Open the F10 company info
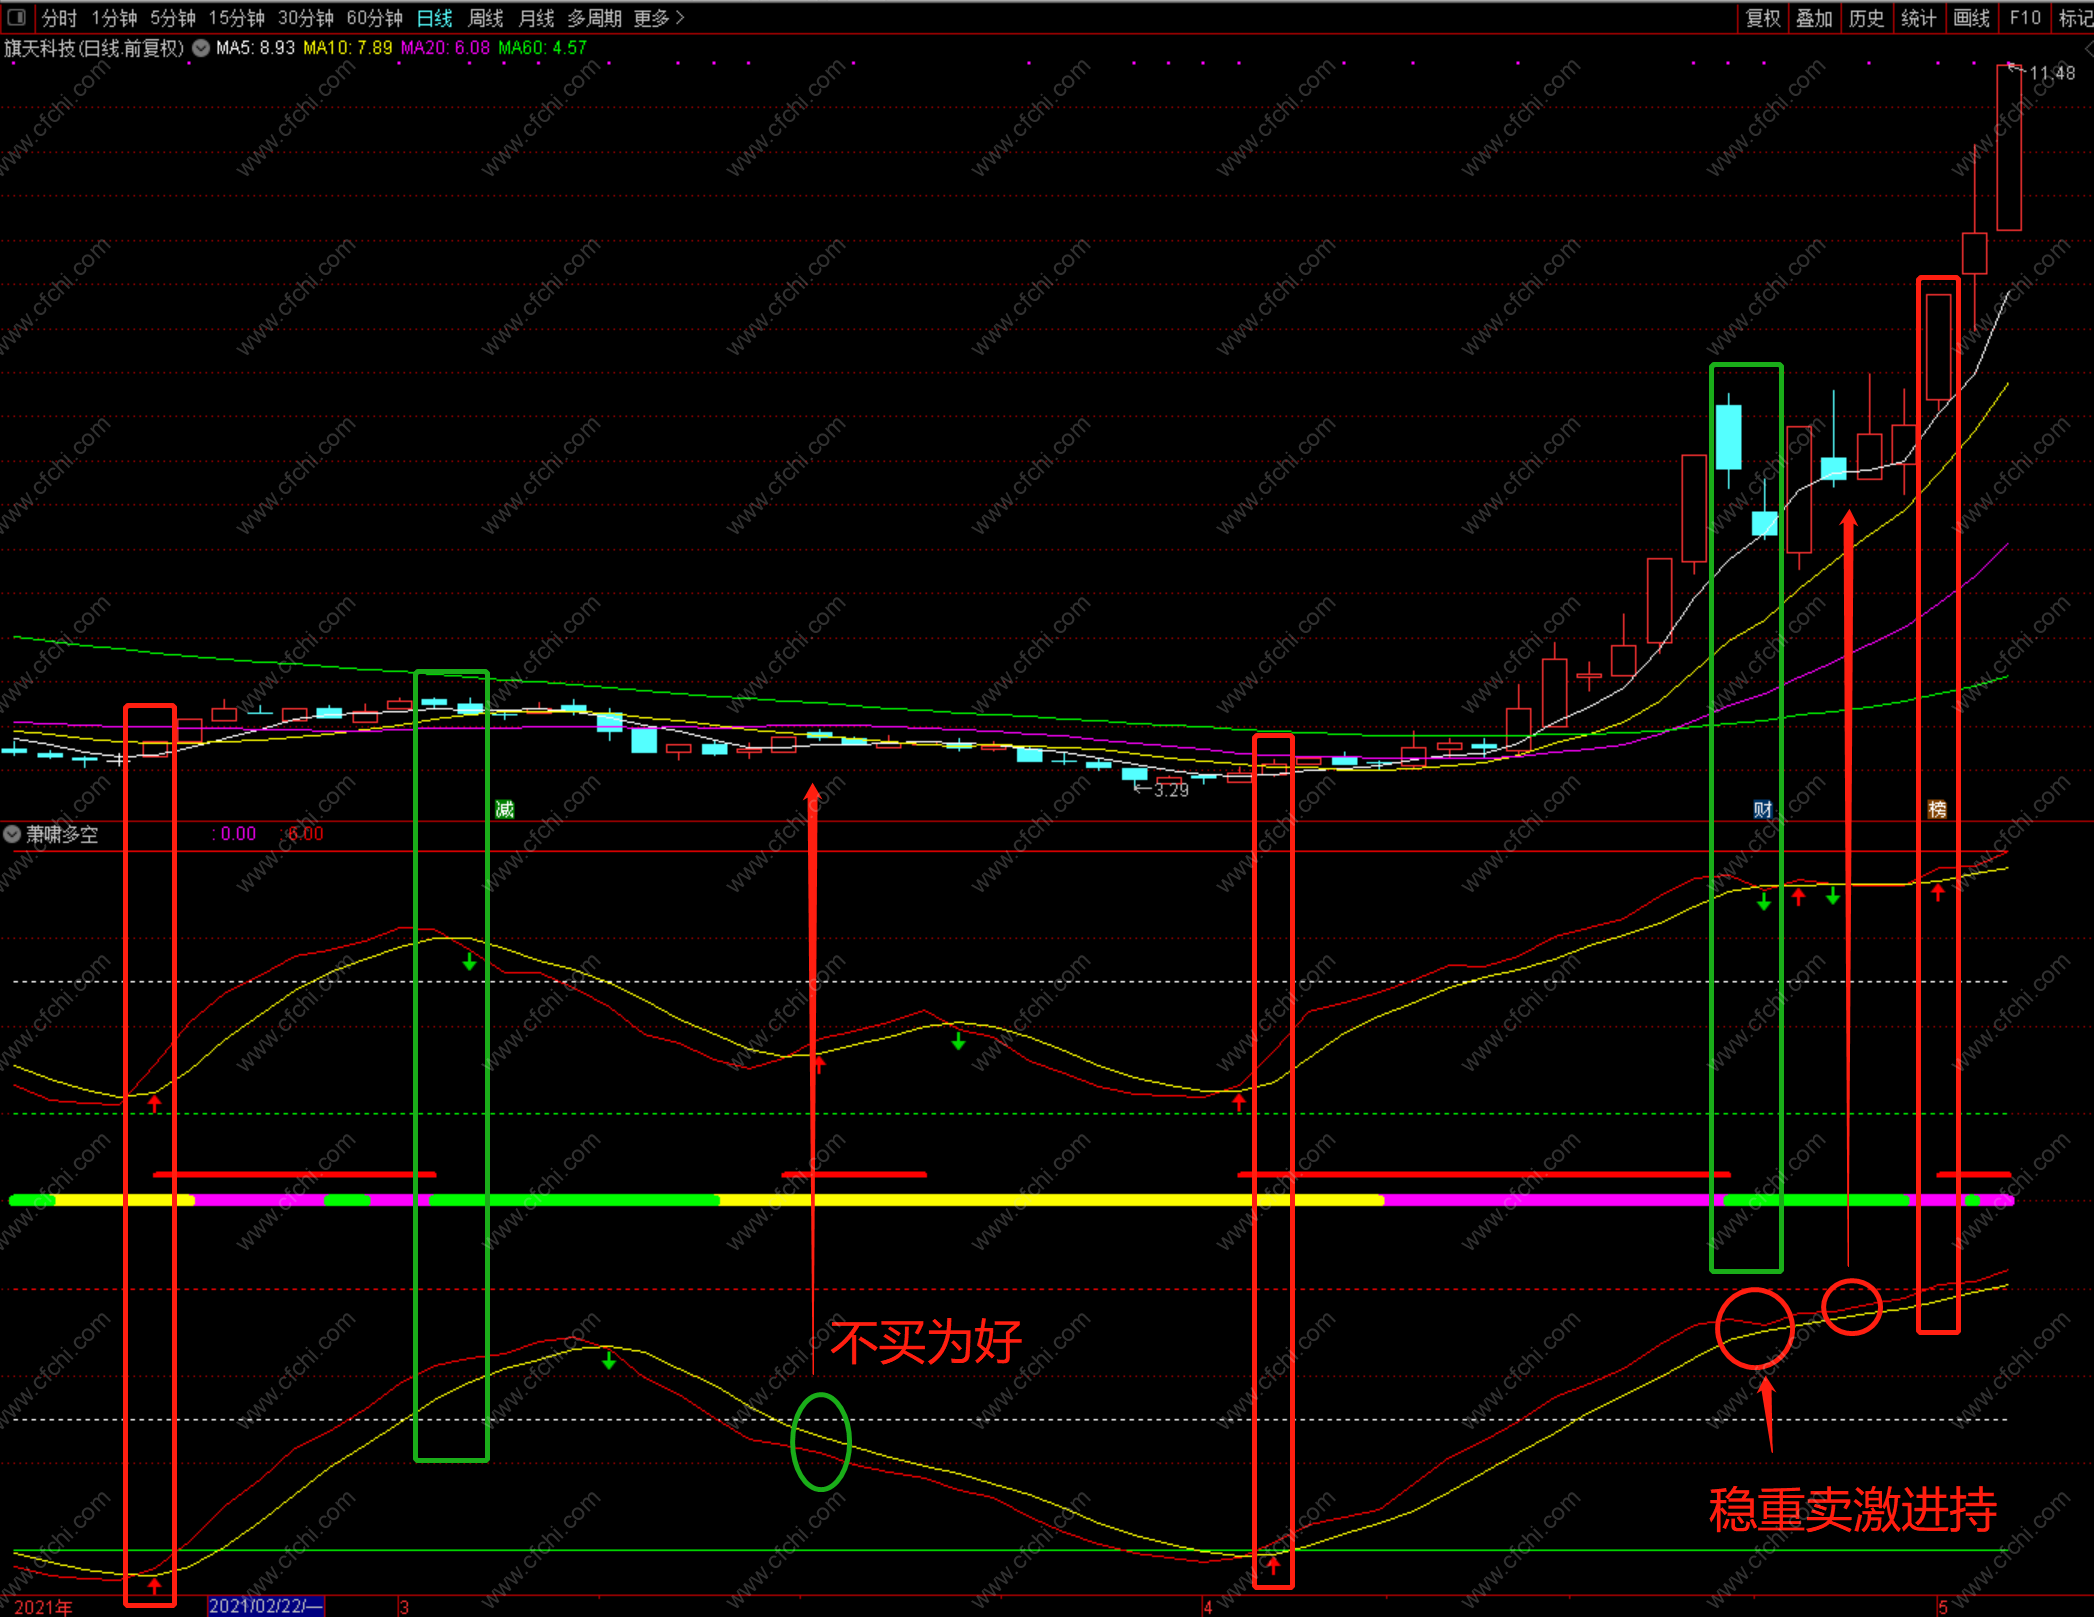This screenshot has height=1617, width=2094. click(2025, 18)
